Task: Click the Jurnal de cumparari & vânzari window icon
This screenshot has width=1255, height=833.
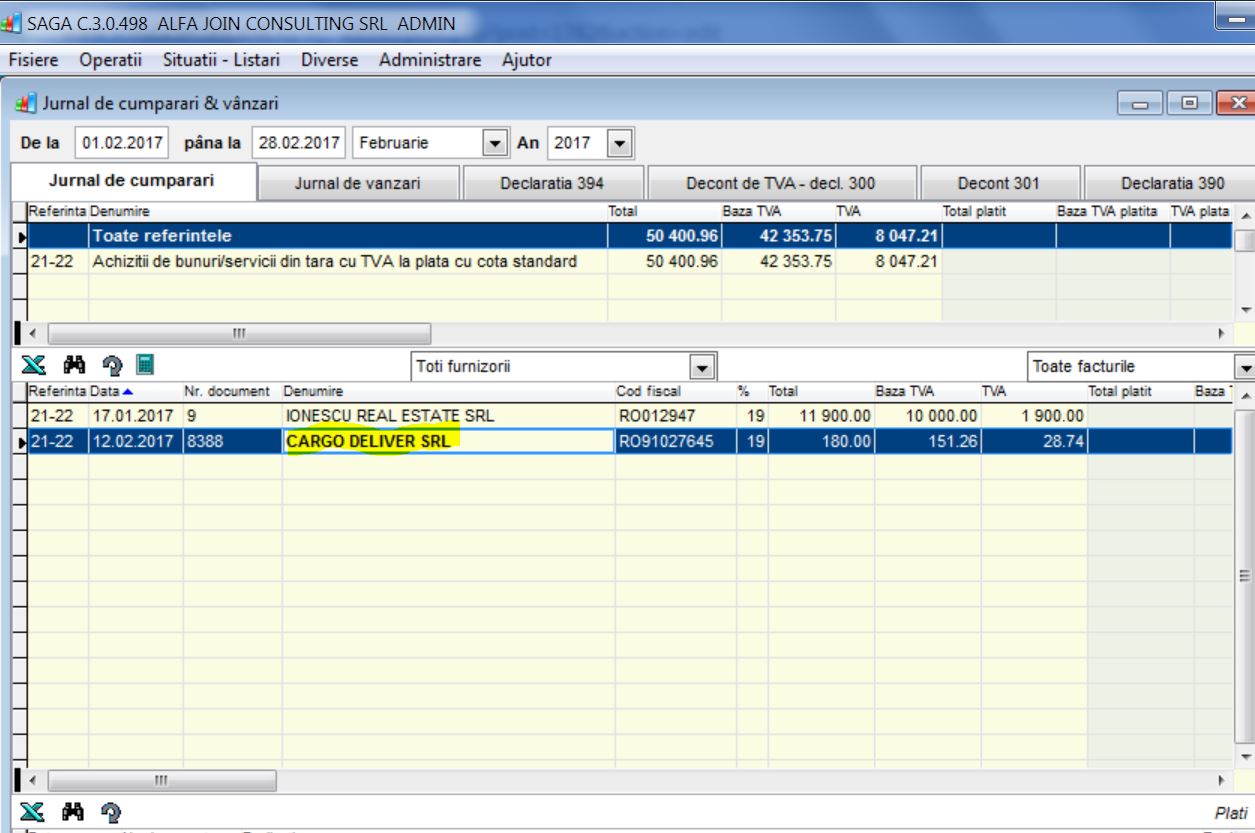Action: [x=28, y=103]
